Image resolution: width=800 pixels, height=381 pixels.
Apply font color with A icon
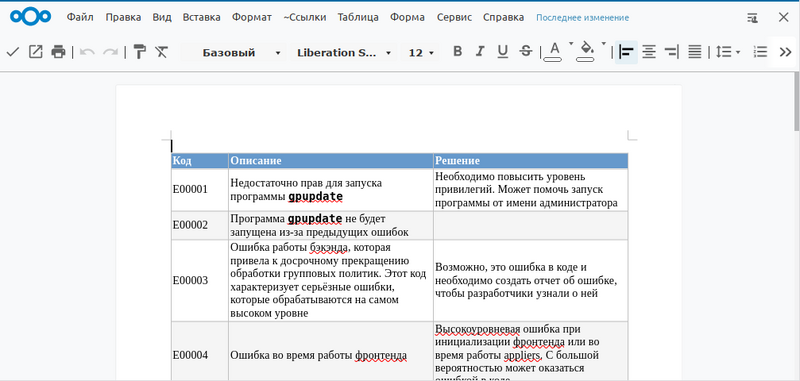(554, 48)
